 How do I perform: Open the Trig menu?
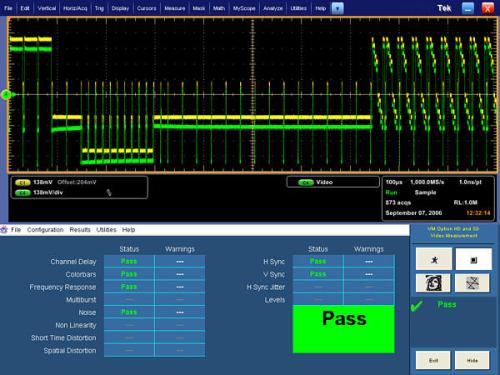pos(99,8)
